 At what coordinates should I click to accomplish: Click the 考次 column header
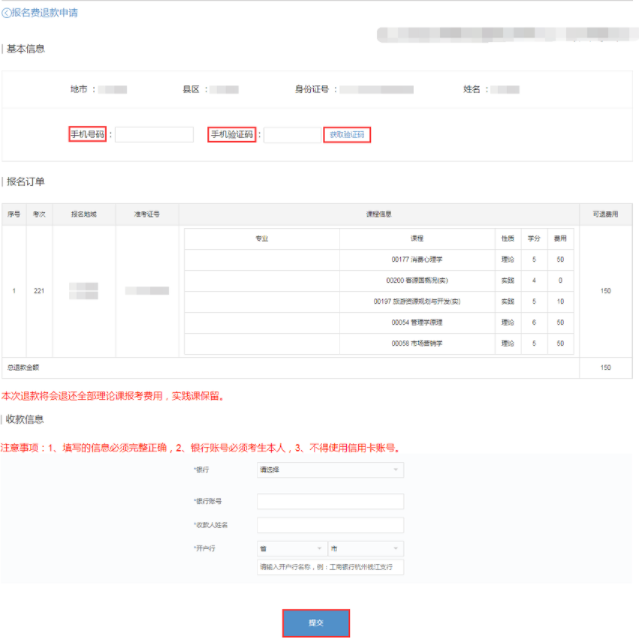(39, 214)
